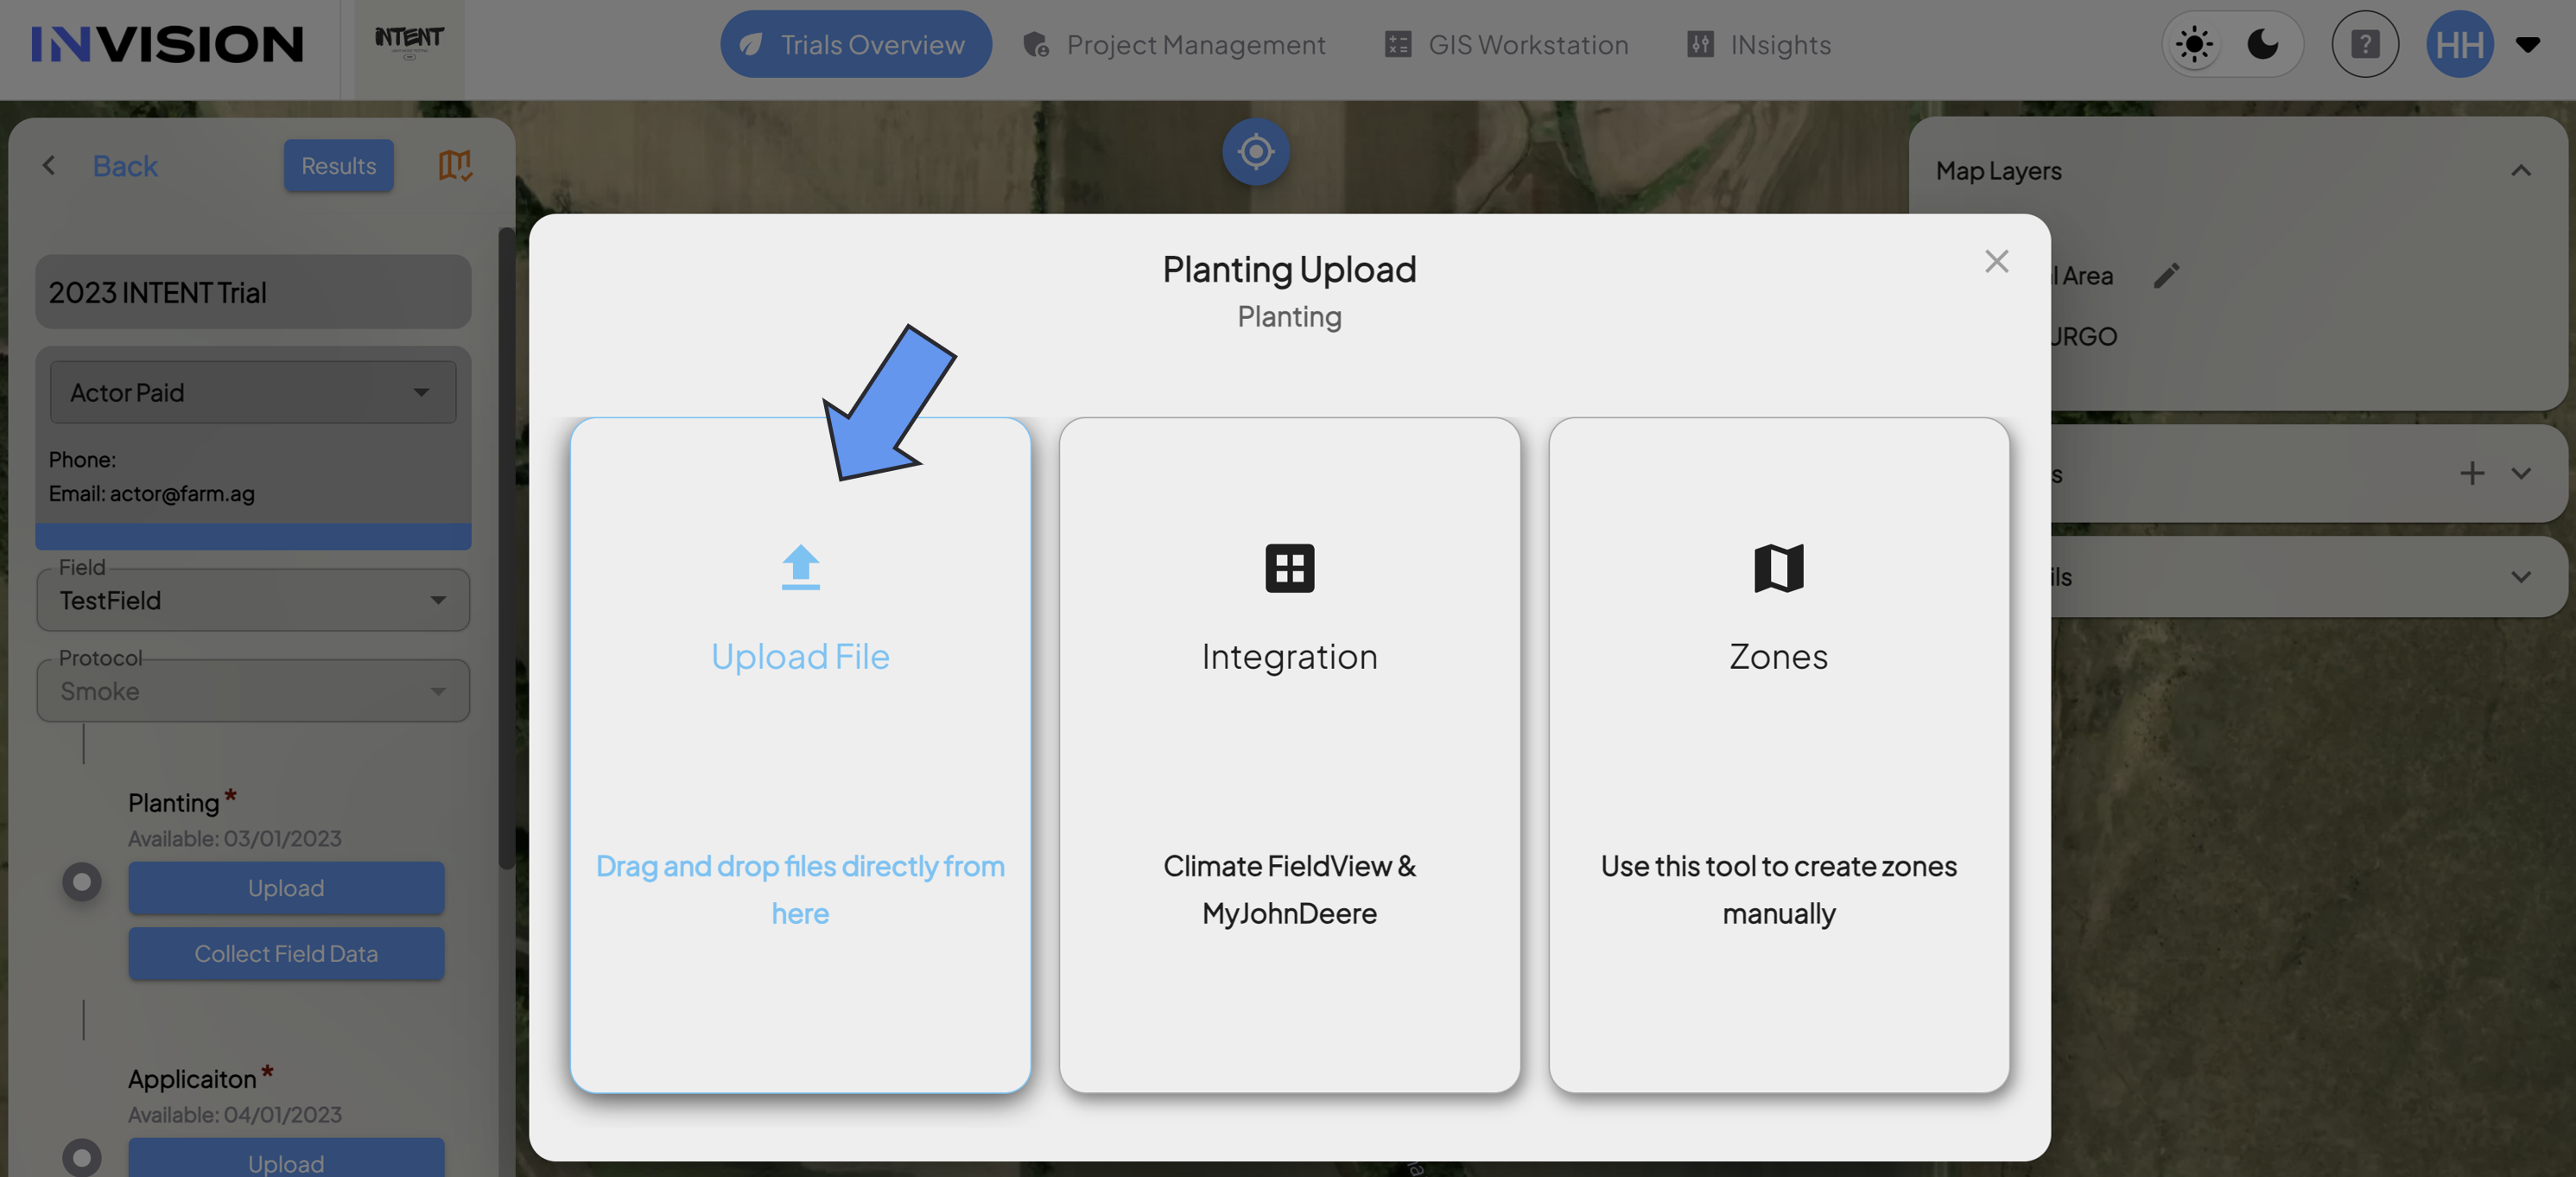Edit trial area with pencil icon
This screenshot has height=1177, width=2576.
point(2166,275)
